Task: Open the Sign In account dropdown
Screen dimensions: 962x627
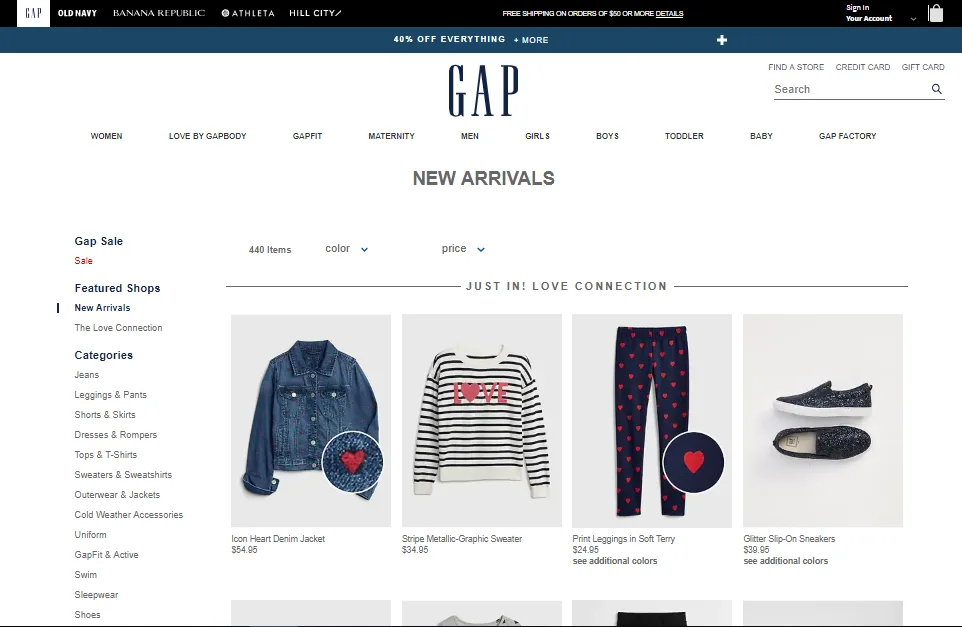Action: tap(880, 13)
